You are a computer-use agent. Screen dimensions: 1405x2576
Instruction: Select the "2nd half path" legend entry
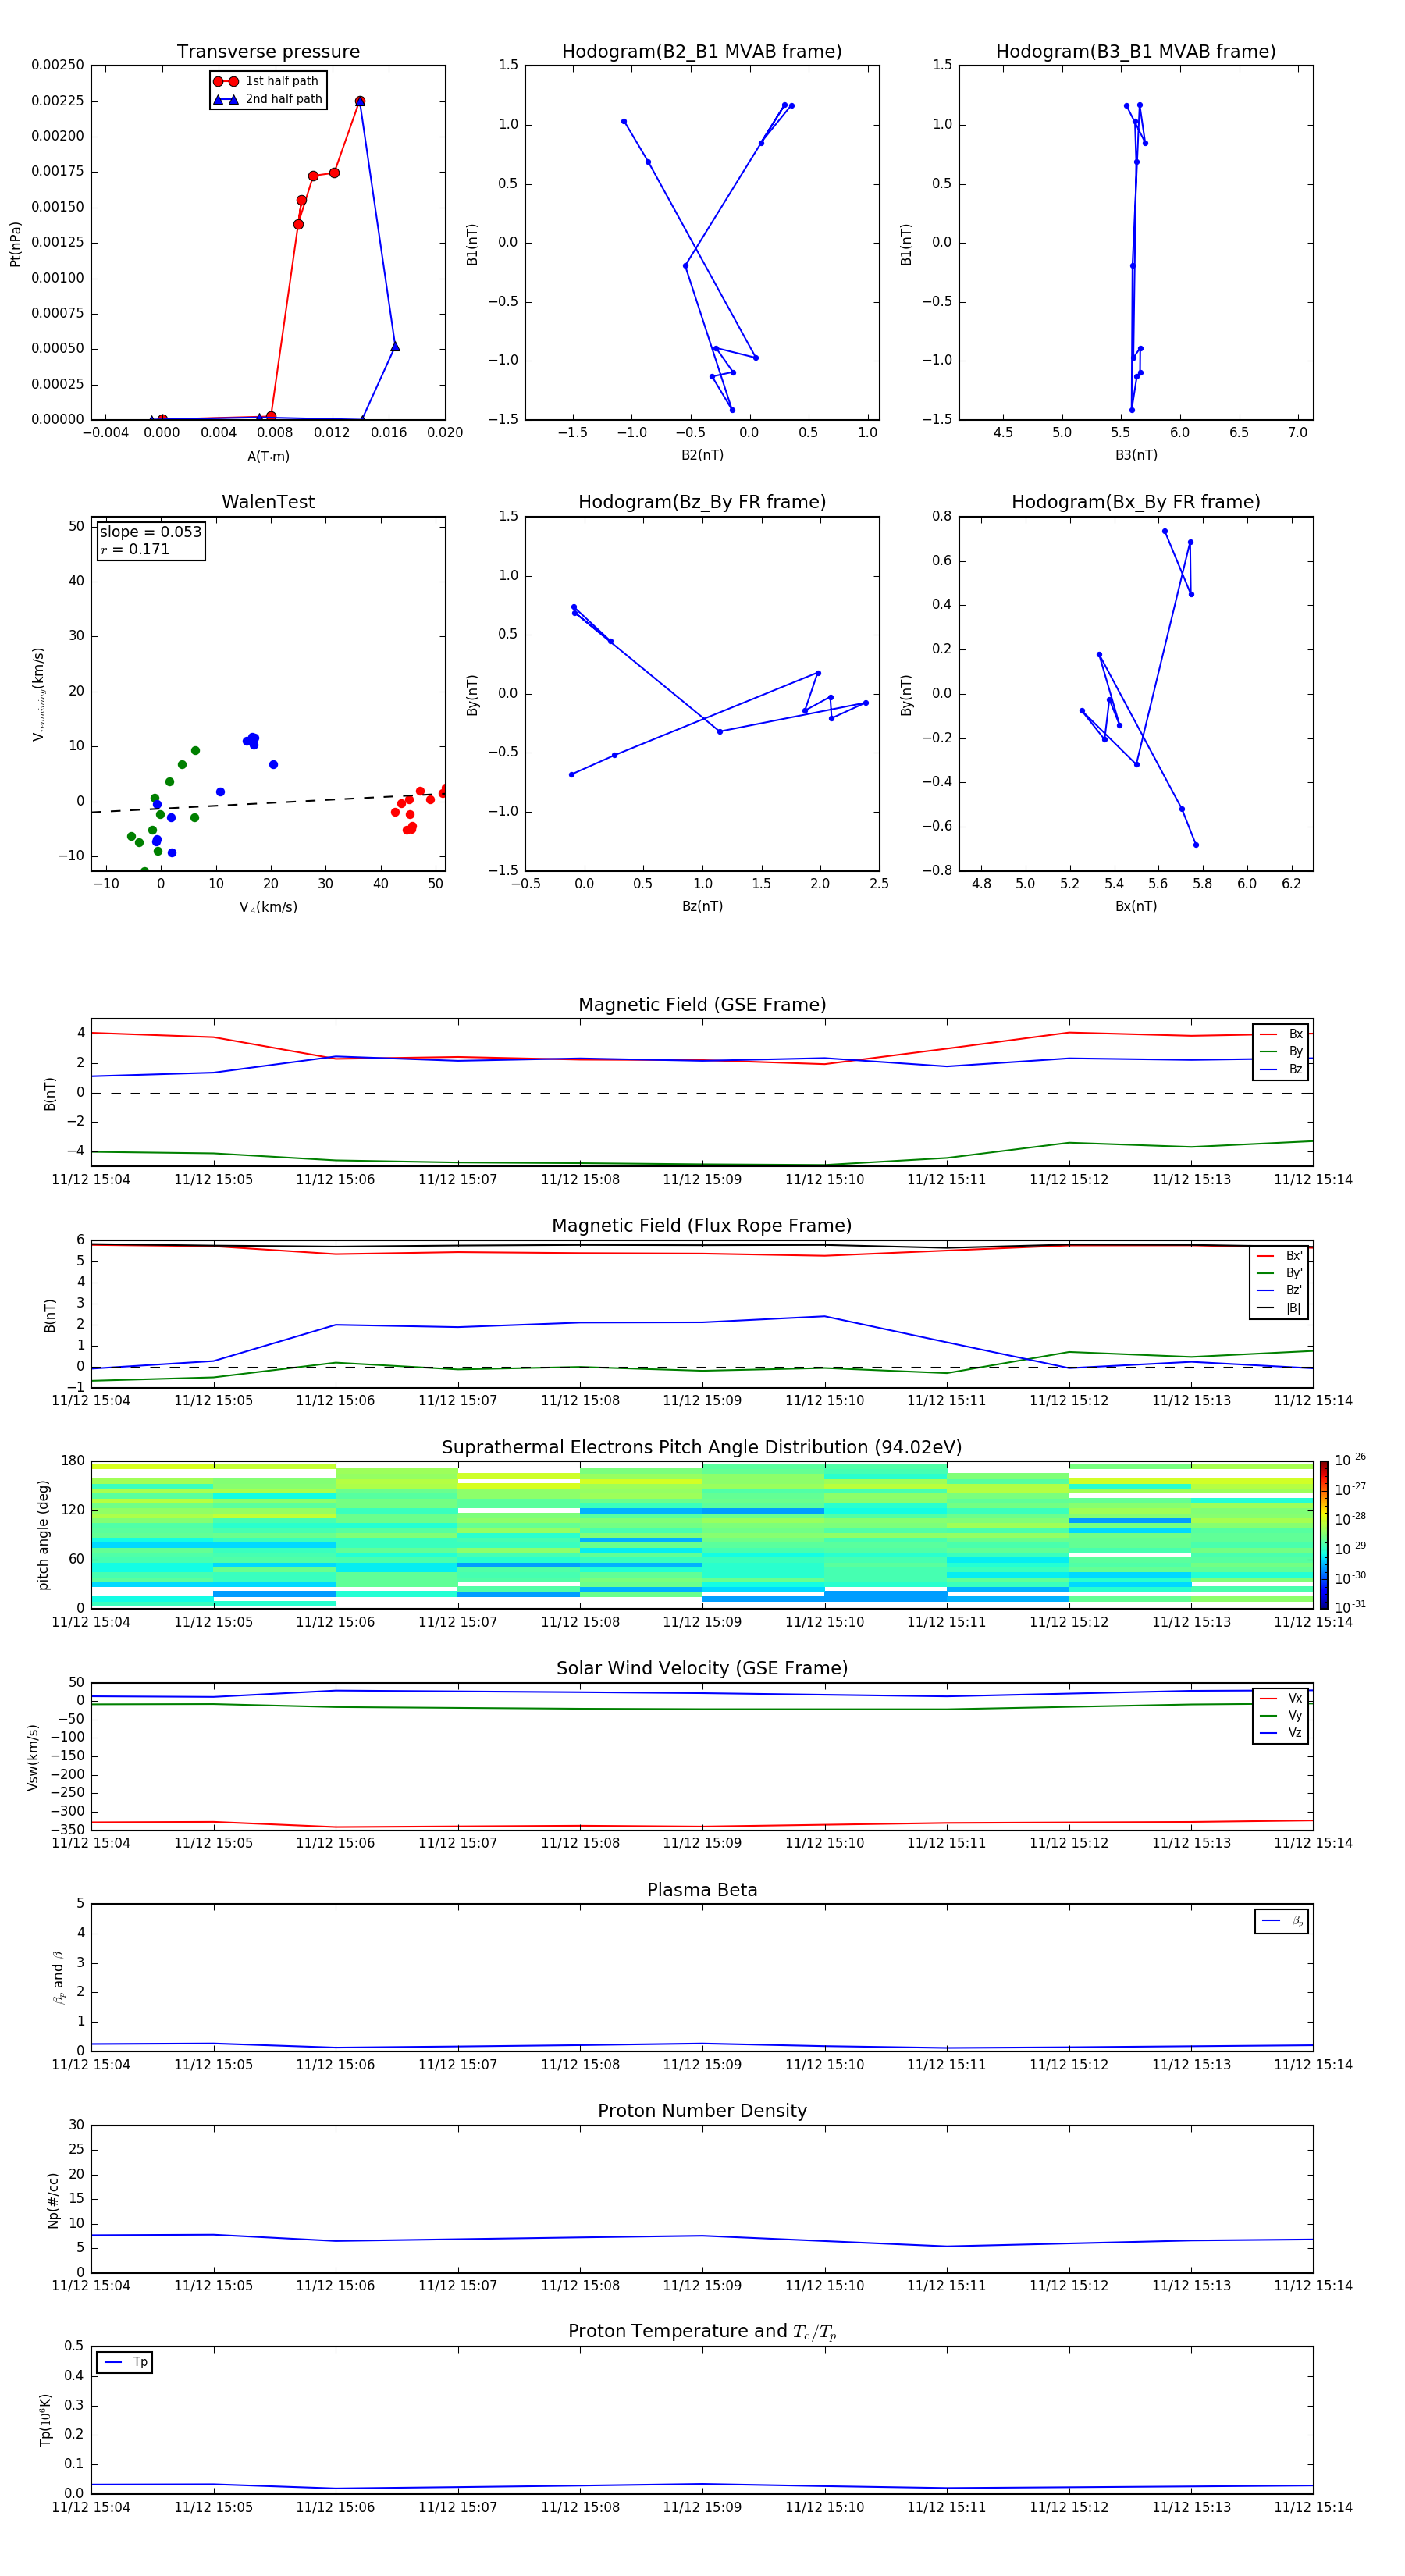pyautogui.click(x=267, y=99)
